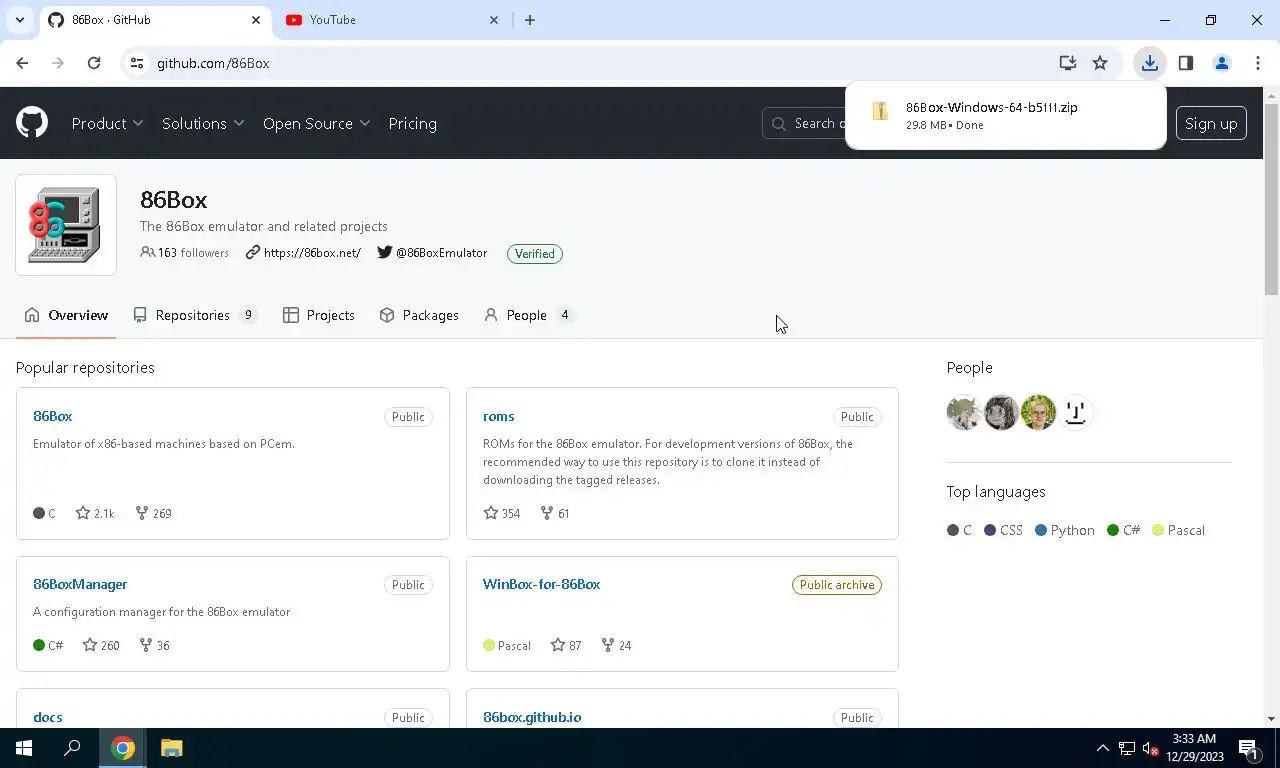Switch to the Packages tab
The height and width of the screenshot is (768, 1280).
tap(419, 315)
